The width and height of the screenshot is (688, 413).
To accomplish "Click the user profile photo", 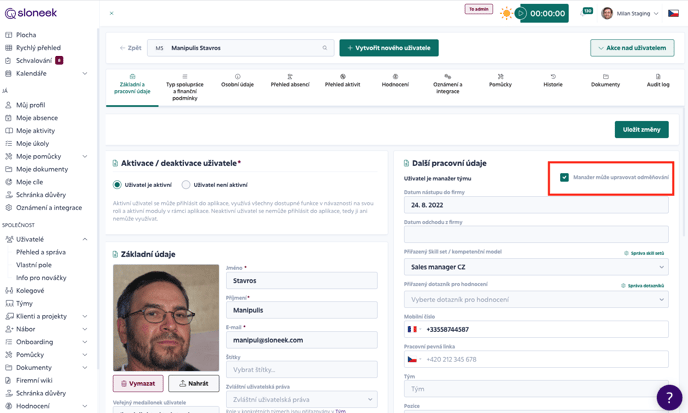I will (166, 317).
